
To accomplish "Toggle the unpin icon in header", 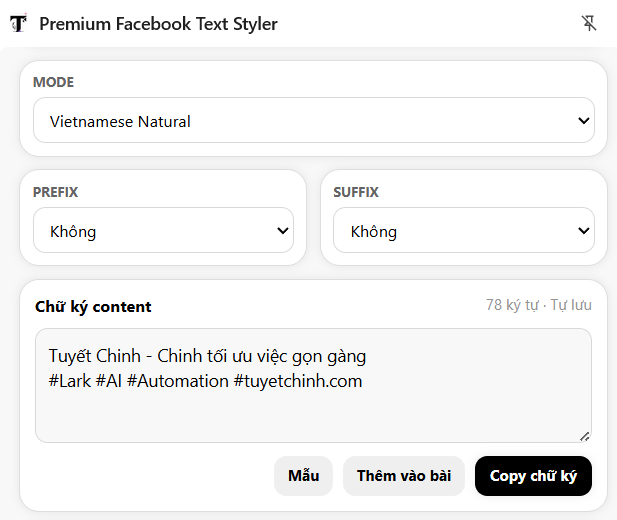I will tap(589, 23).
